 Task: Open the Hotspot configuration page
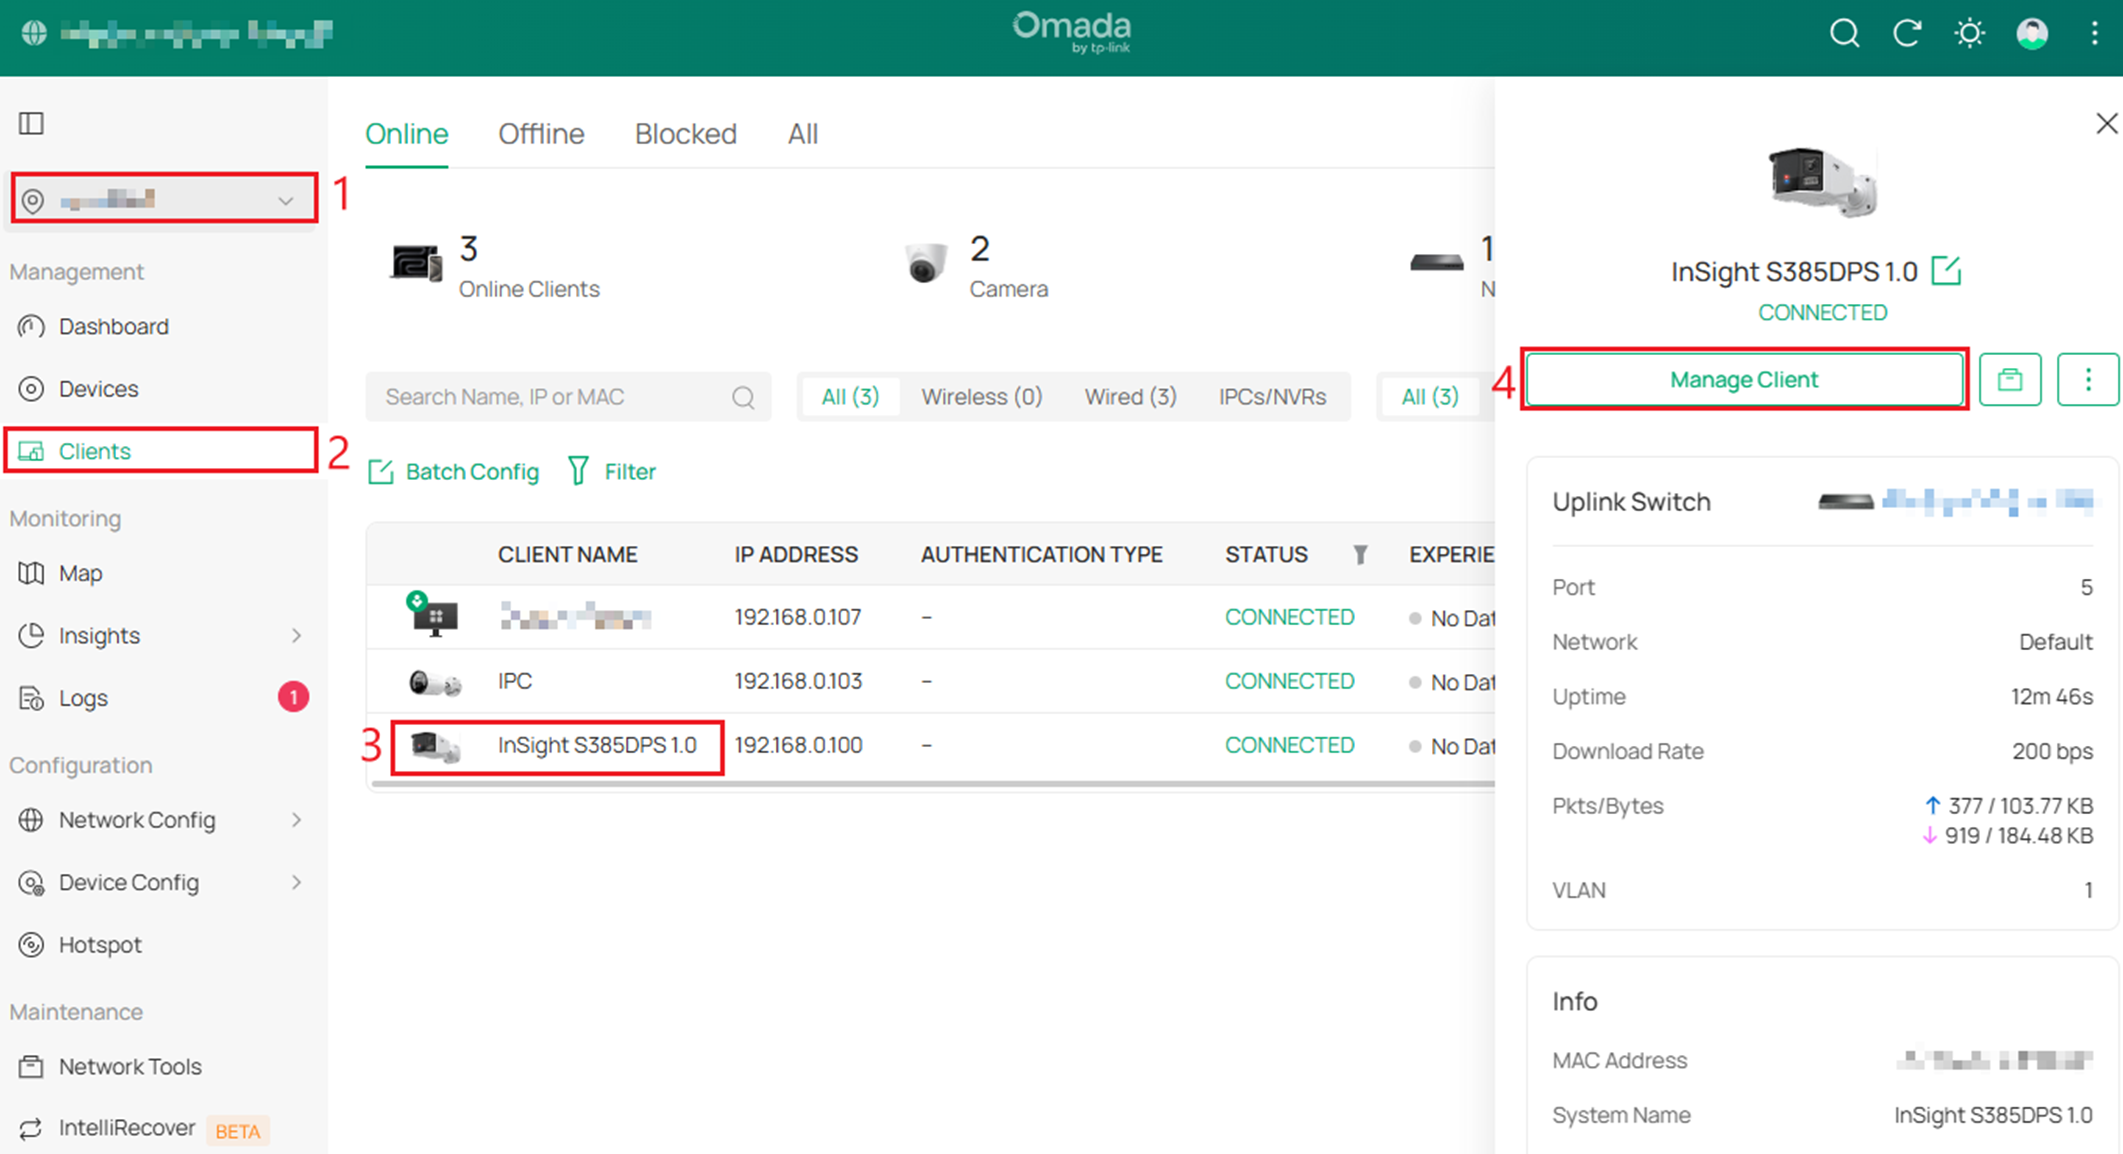pyautogui.click(x=101, y=944)
